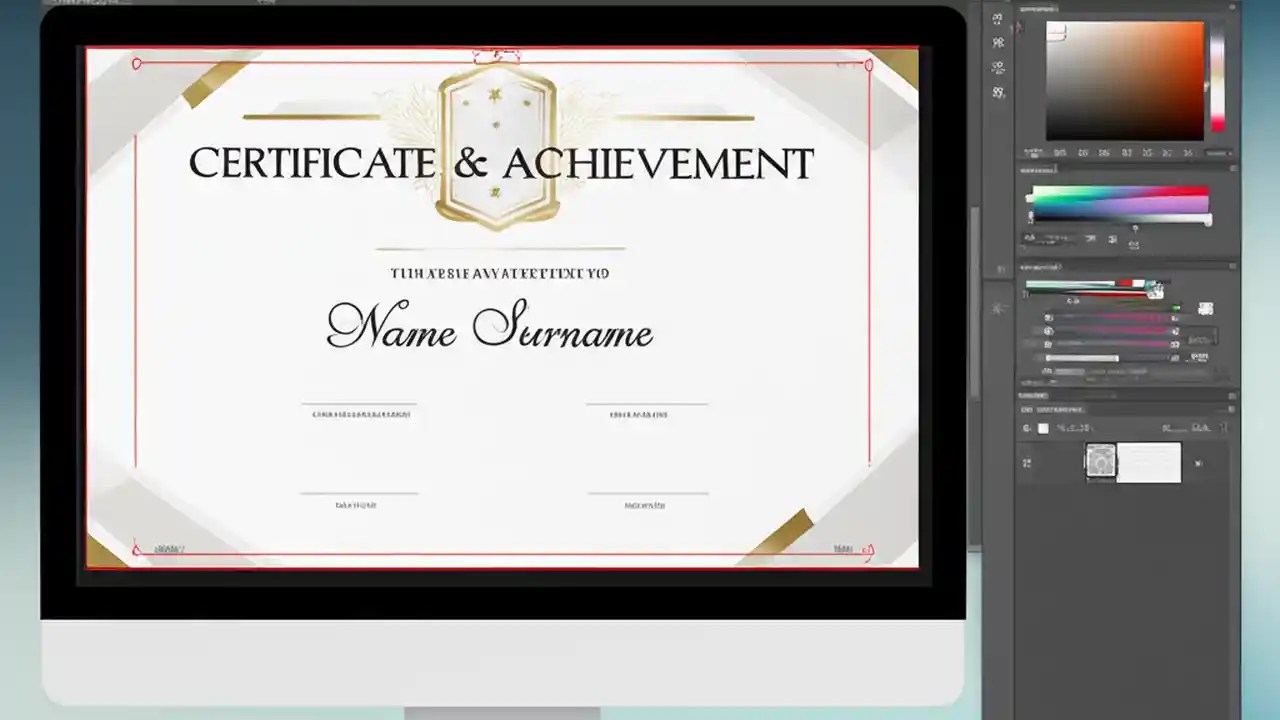This screenshot has width=1280, height=720.
Task: Open the Color panel flyout menu icon
Action: [x=1233, y=9]
